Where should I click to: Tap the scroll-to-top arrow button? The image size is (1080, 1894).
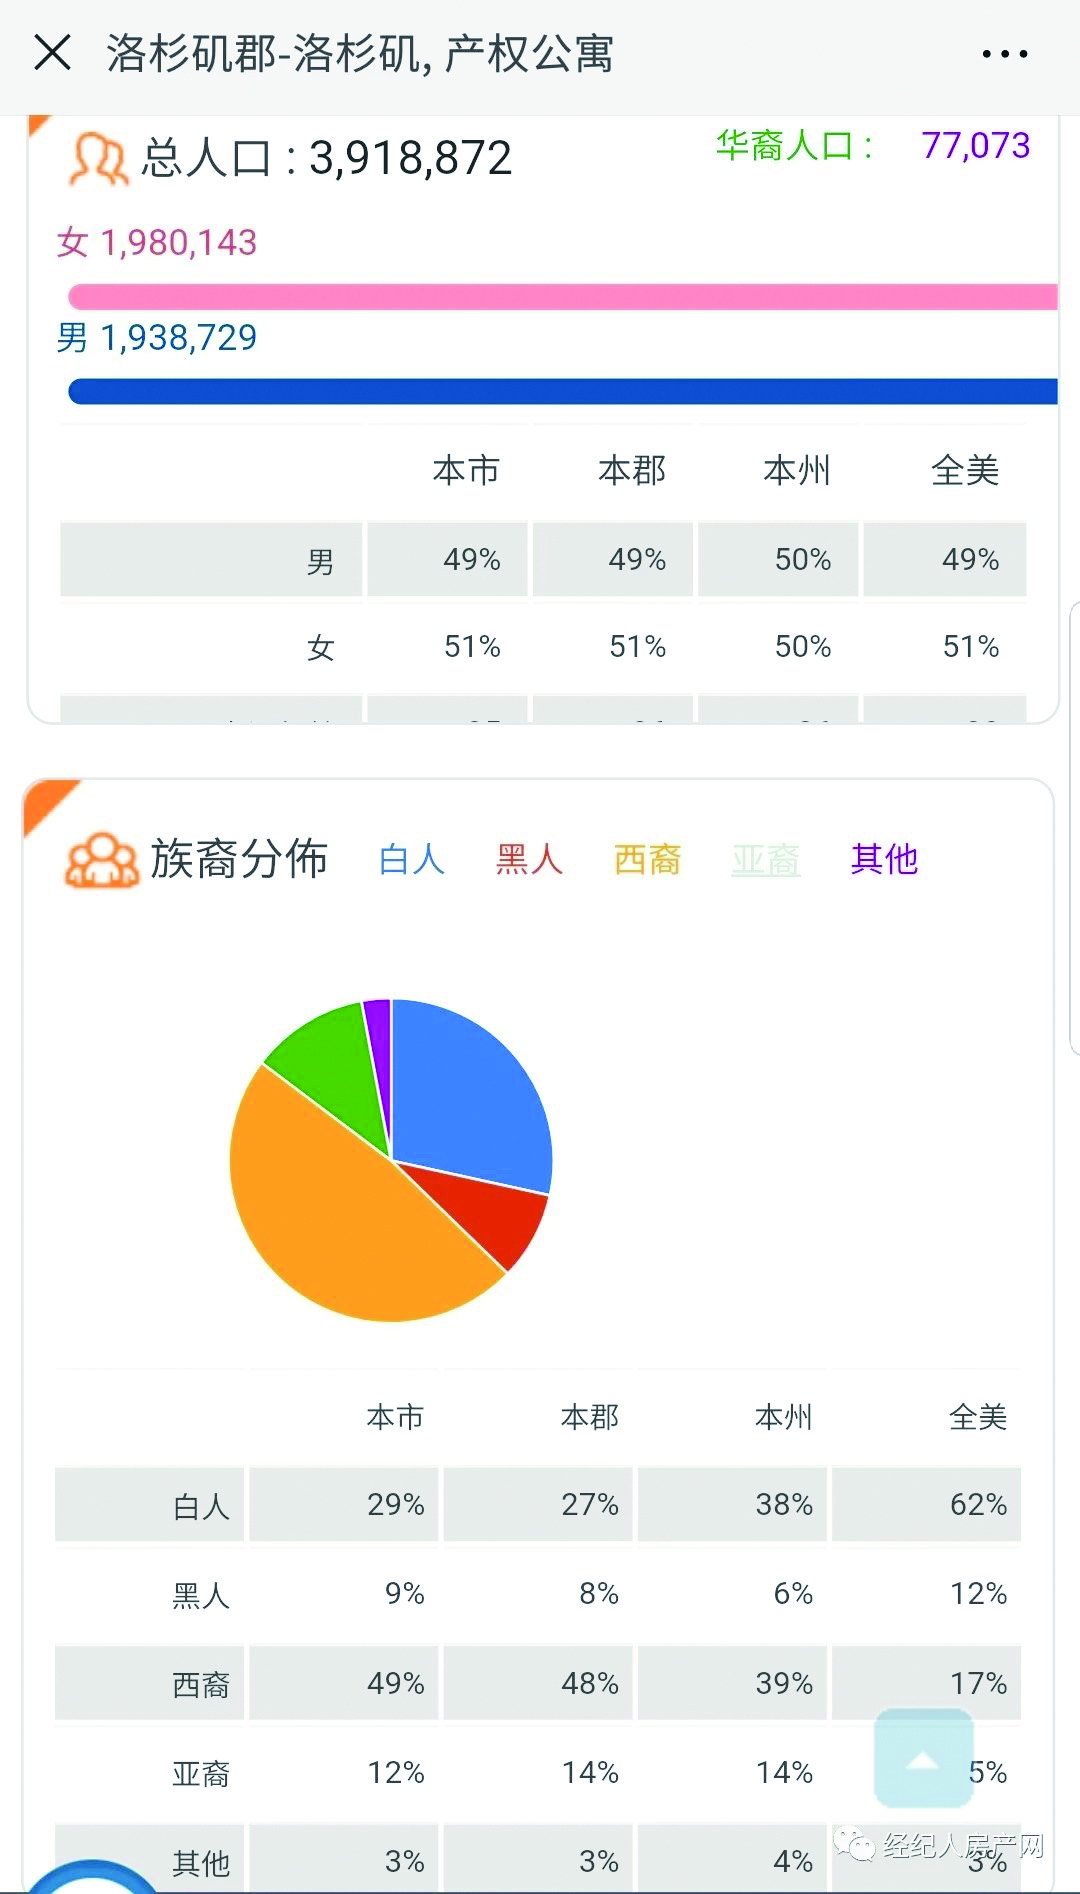point(923,1758)
